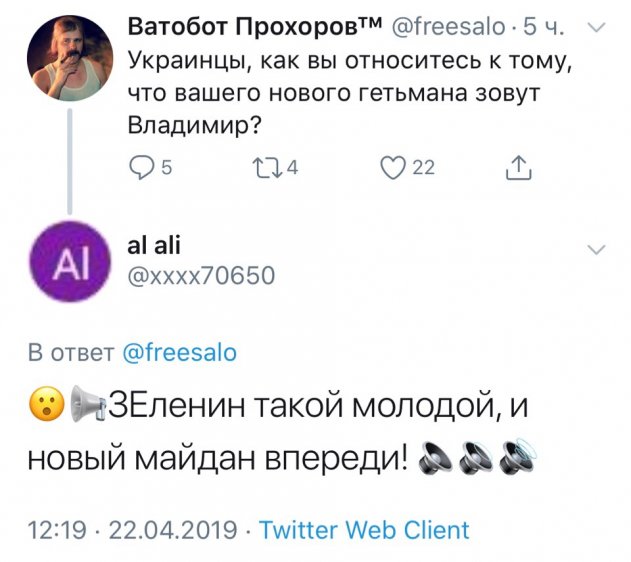The image size is (631, 562).
Task: Open the purple 'Al' avatar of al ali
Action: tap(69, 262)
